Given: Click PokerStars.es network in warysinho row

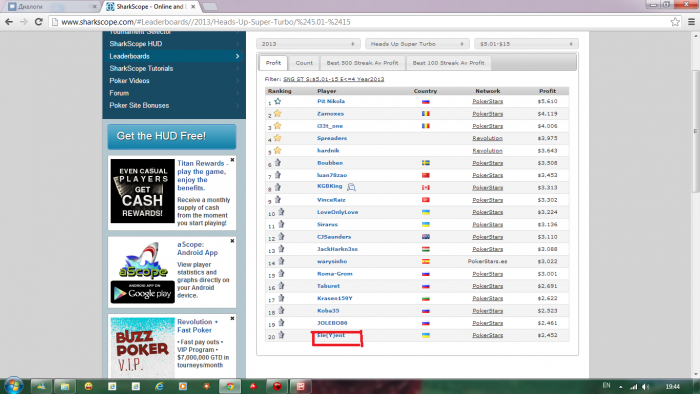Looking at the screenshot, I should [488, 261].
